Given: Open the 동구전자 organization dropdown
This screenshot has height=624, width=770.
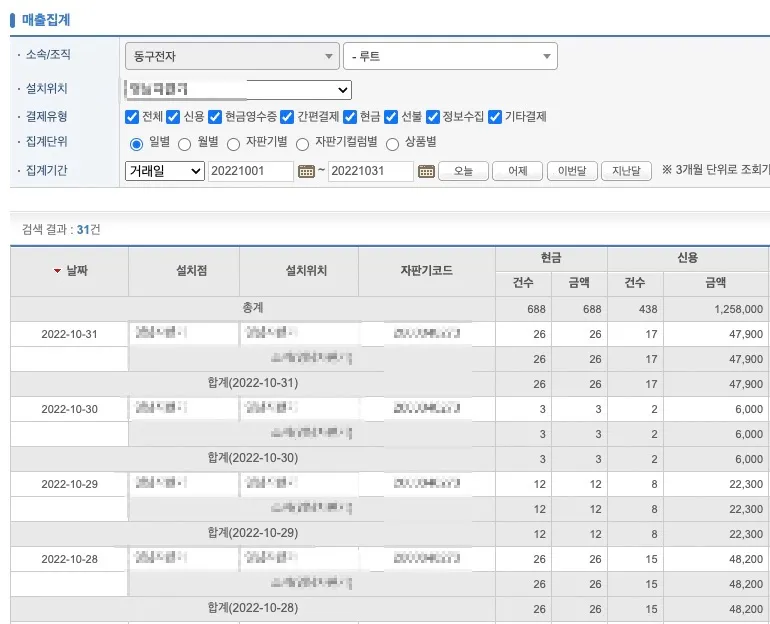Looking at the screenshot, I should point(232,56).
